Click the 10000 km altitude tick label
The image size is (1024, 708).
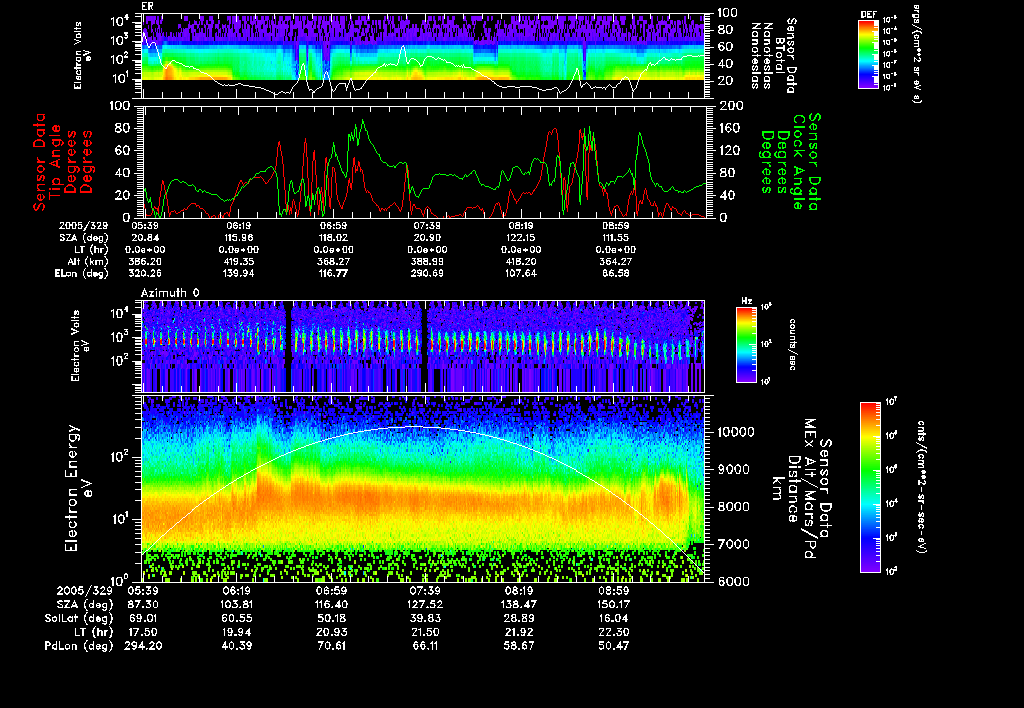tap(736, 432)
